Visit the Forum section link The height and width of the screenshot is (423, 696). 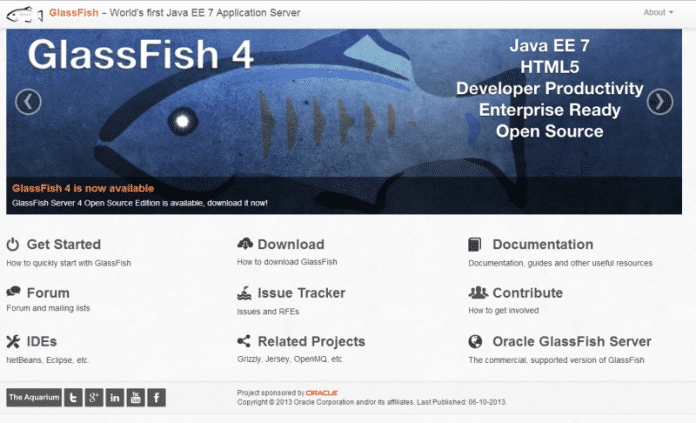tap(48, 293)
